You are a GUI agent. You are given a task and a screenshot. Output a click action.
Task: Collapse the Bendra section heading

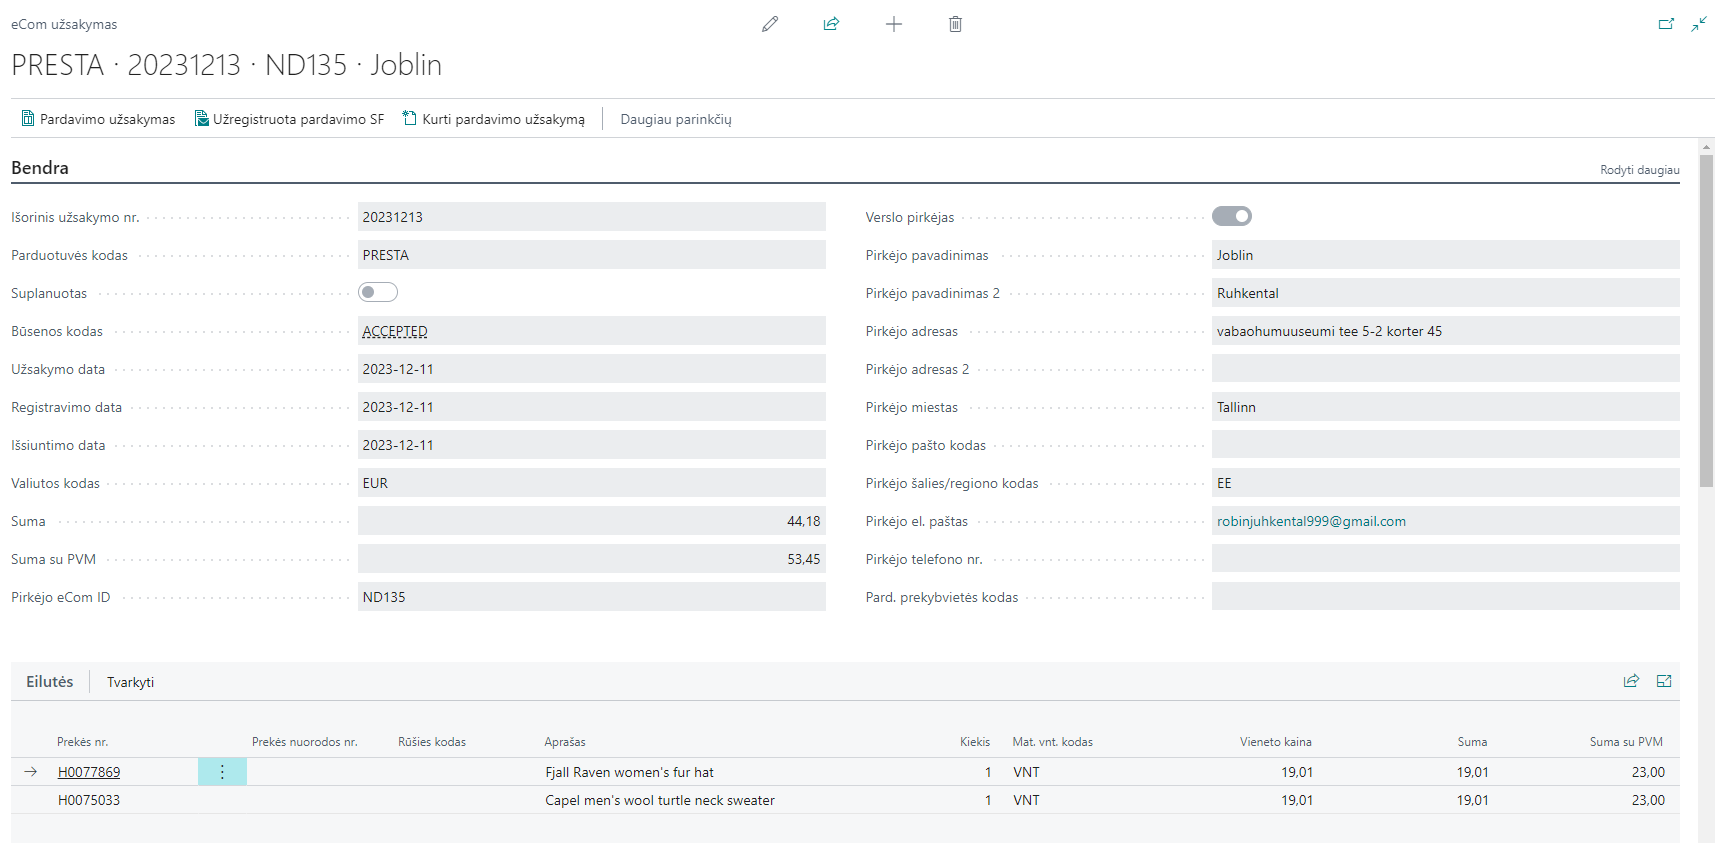[40, 168]
